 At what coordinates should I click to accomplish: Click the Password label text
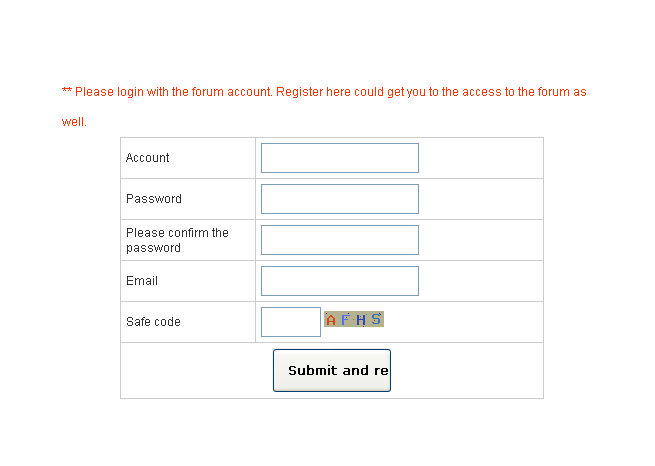click(154, 199)
